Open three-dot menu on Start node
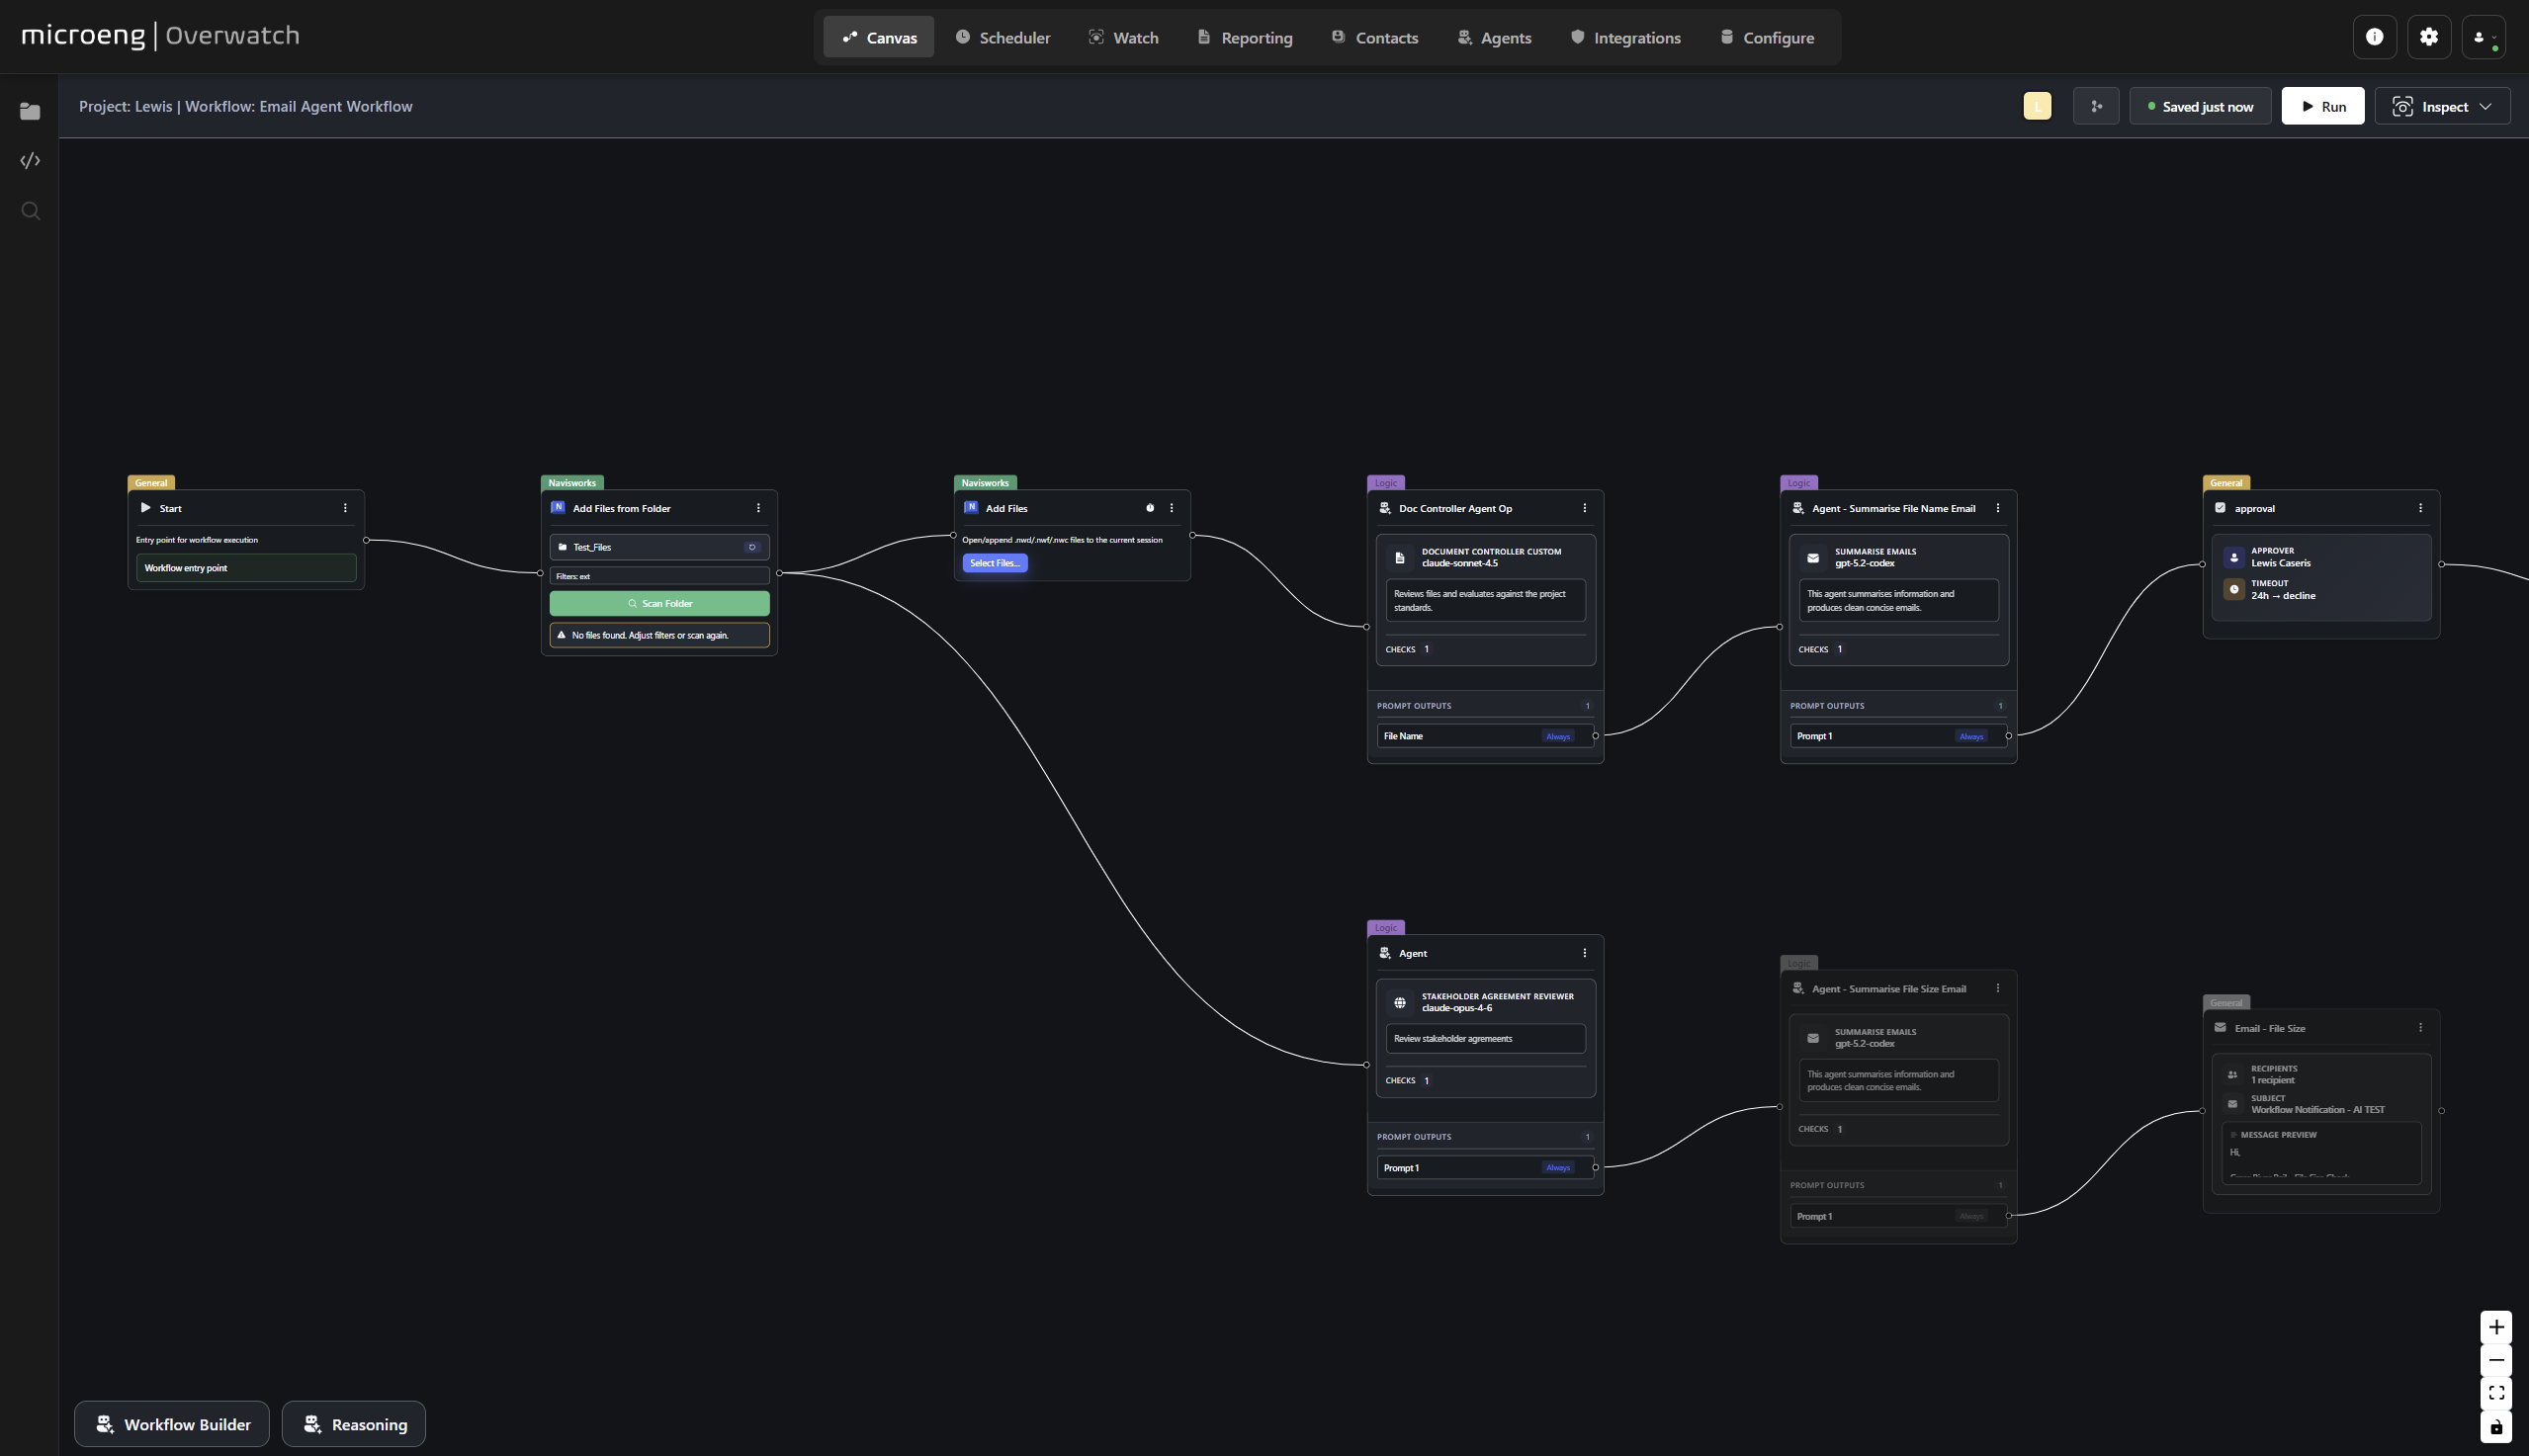2529x1456 pixels. [345, 508]
